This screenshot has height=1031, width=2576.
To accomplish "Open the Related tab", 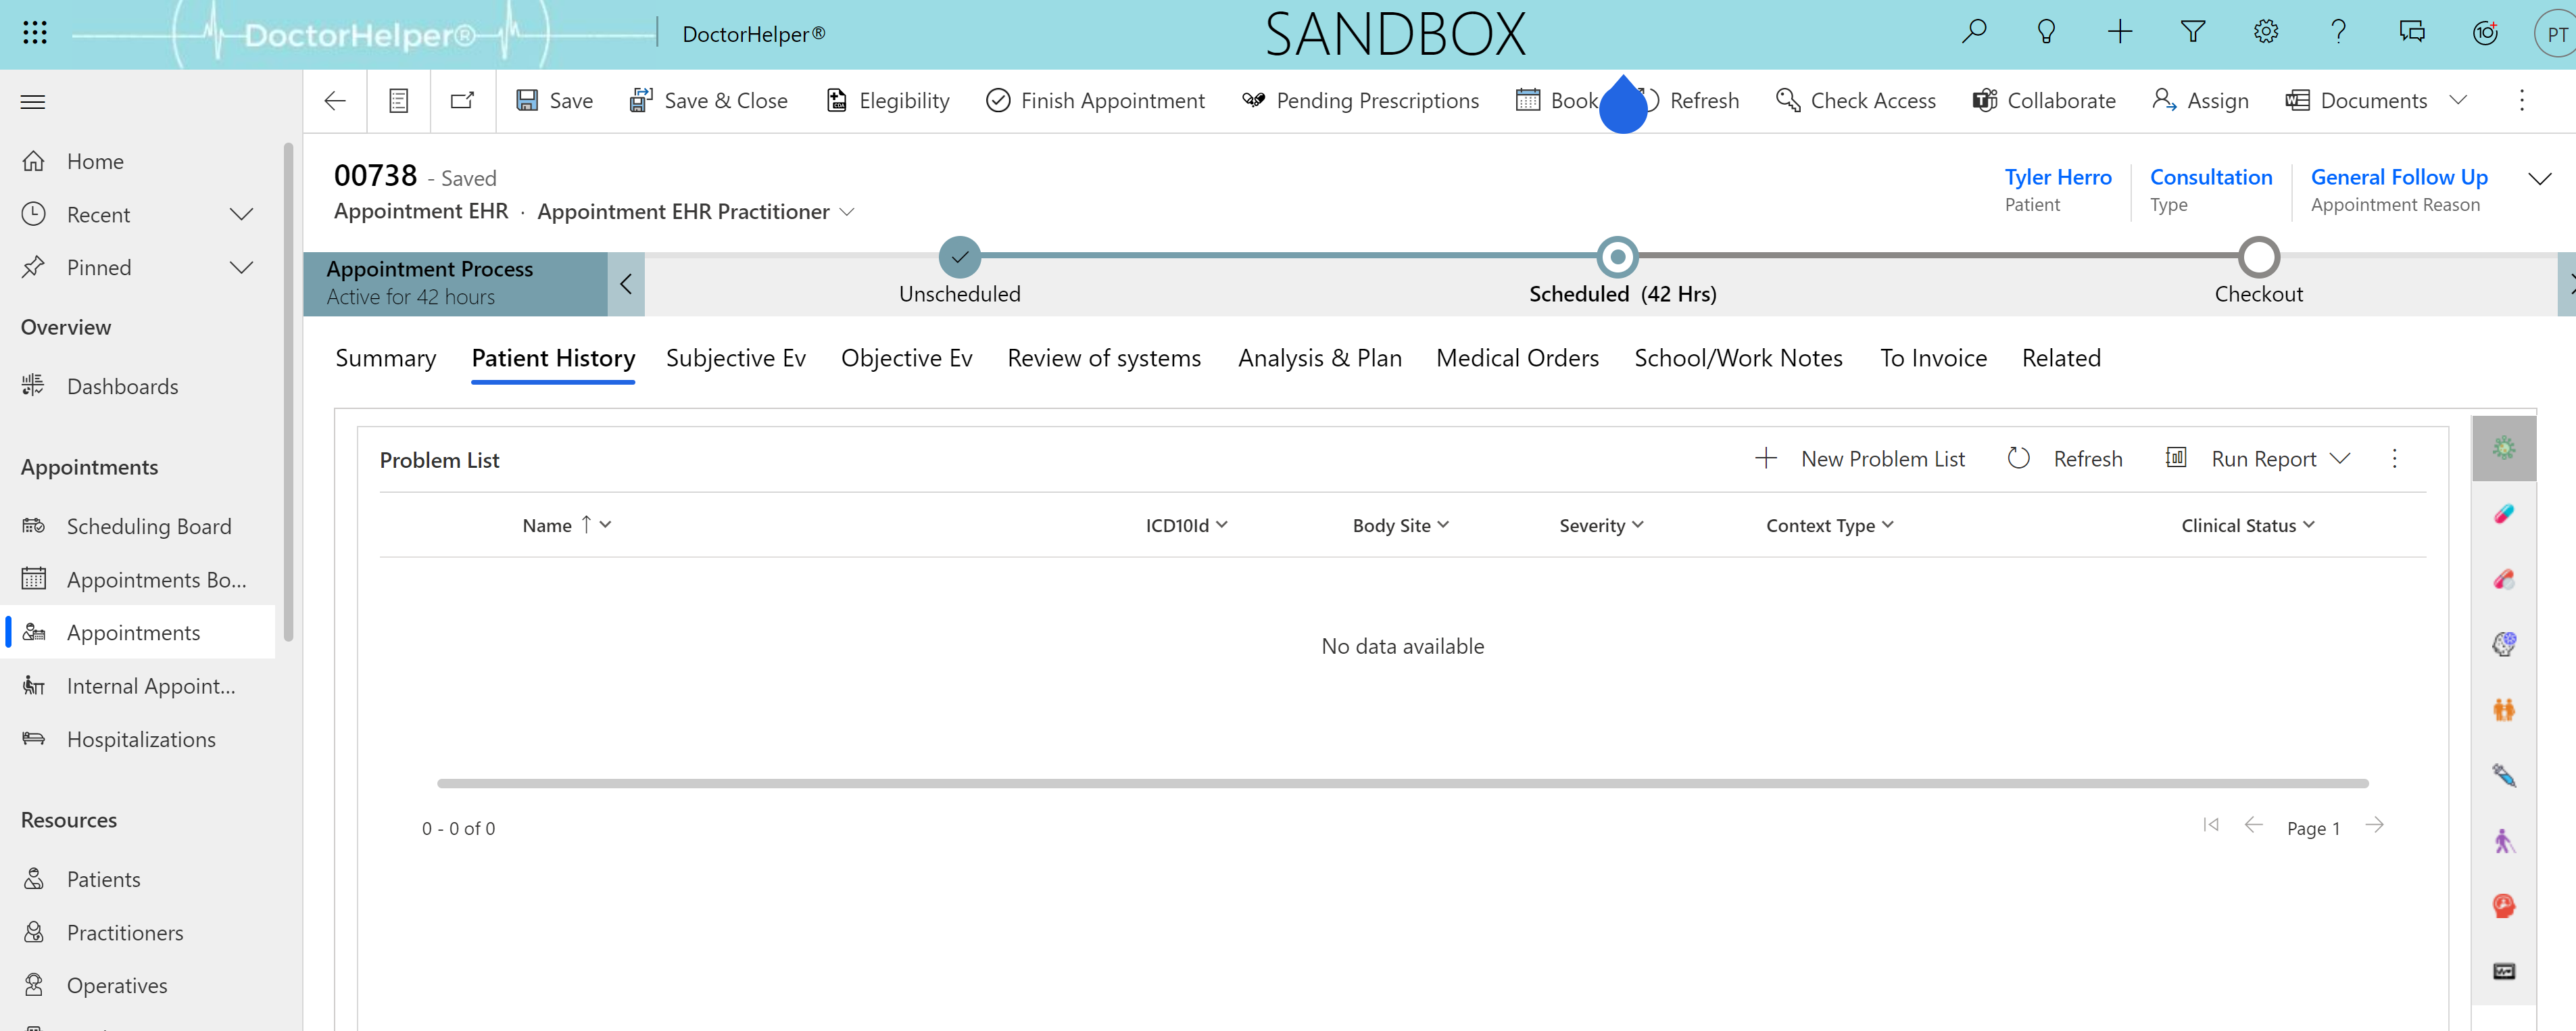I will click(x=2061, y=358).
